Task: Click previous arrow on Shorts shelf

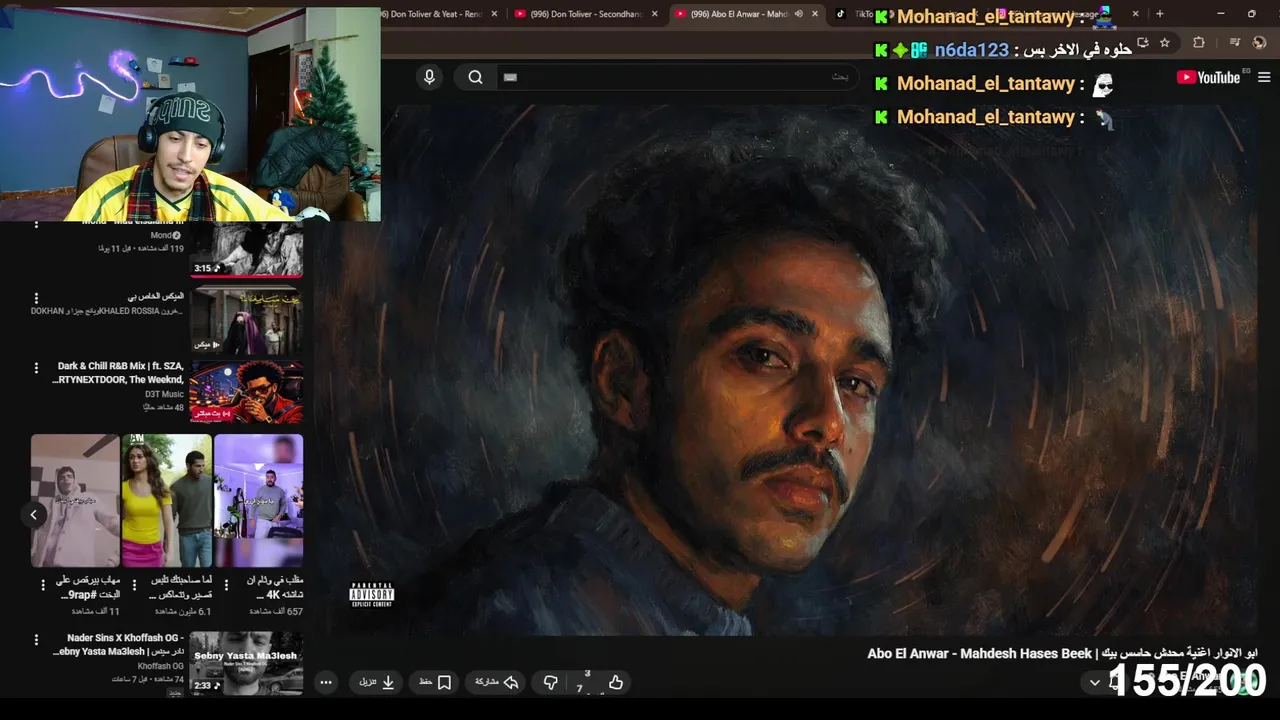Action: pyautogui.click(x=33, y=514)
